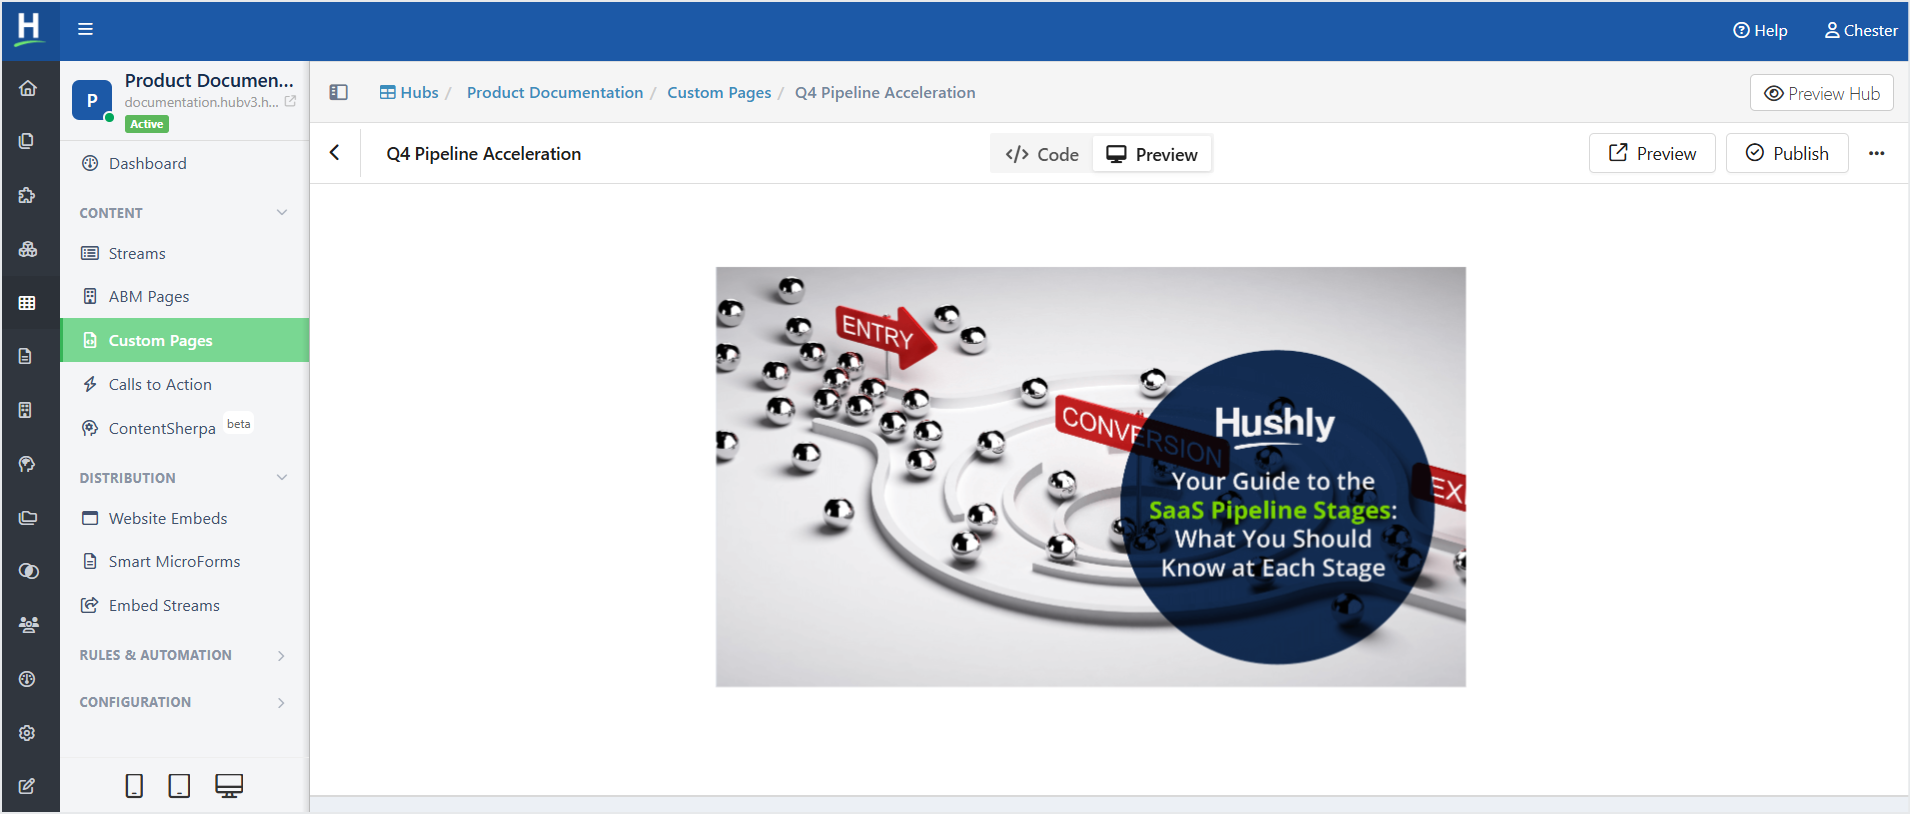
Task: Open the users group icon in the left rail
Action: (x=28, y=625)
